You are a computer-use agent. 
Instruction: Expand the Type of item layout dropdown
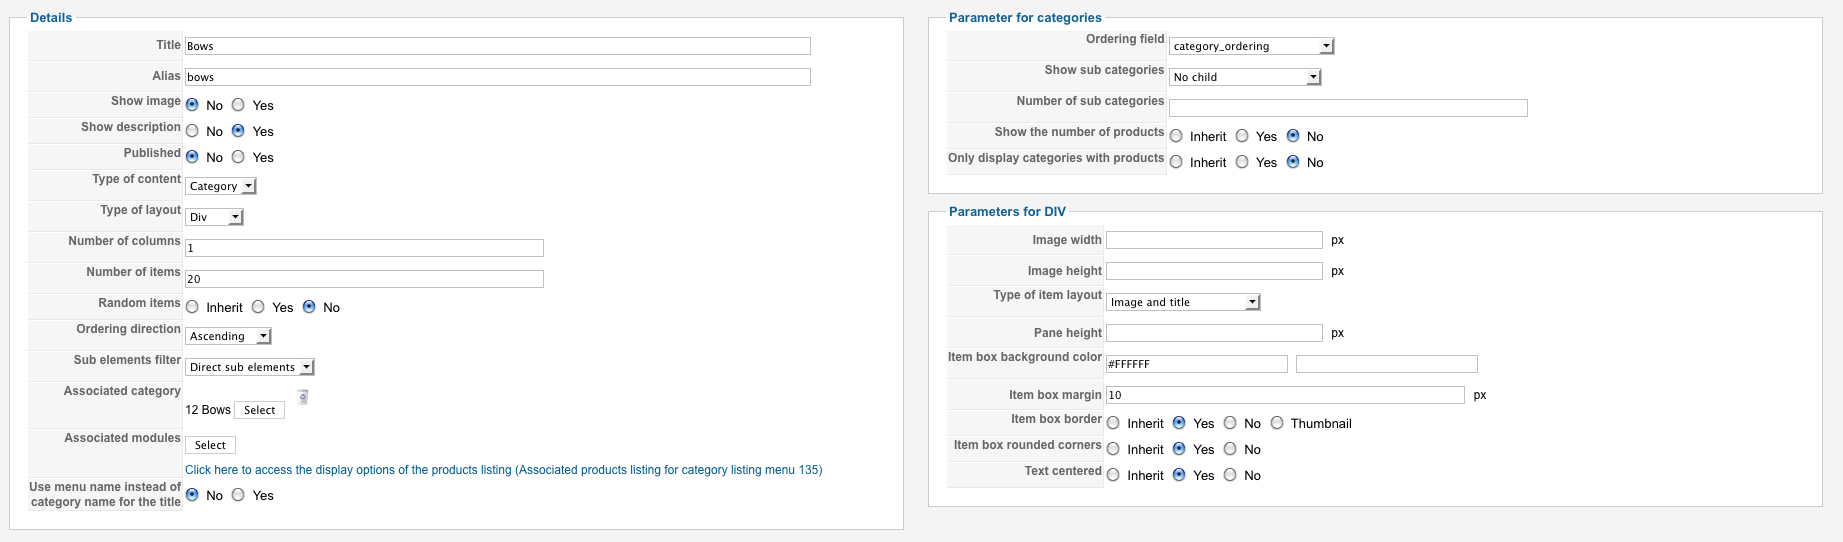1183,302
